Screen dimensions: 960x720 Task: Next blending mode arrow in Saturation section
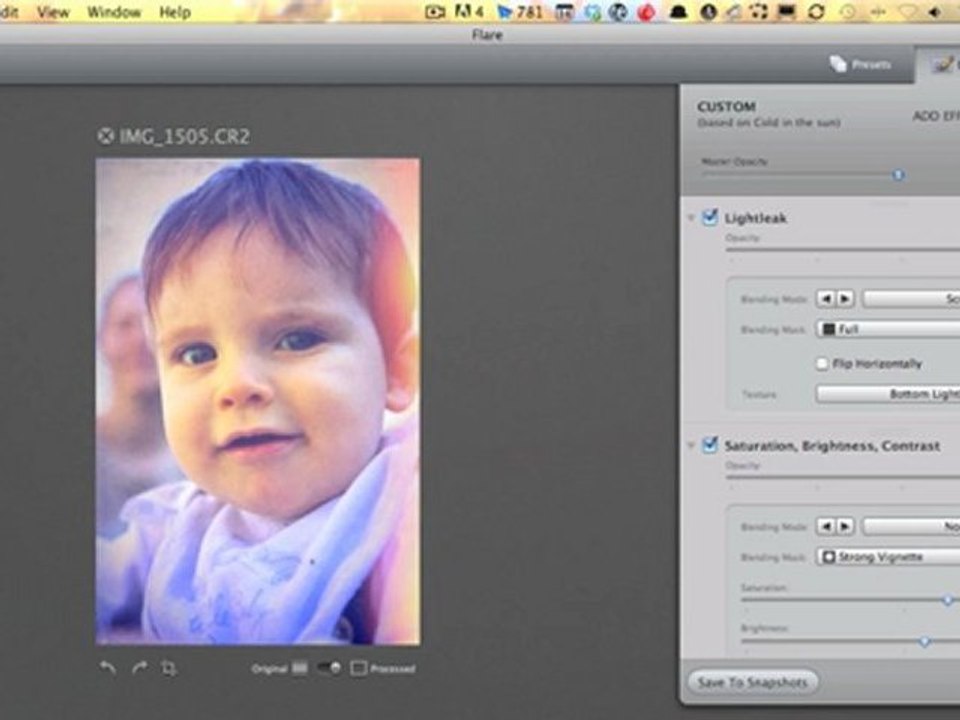point(845,527)
